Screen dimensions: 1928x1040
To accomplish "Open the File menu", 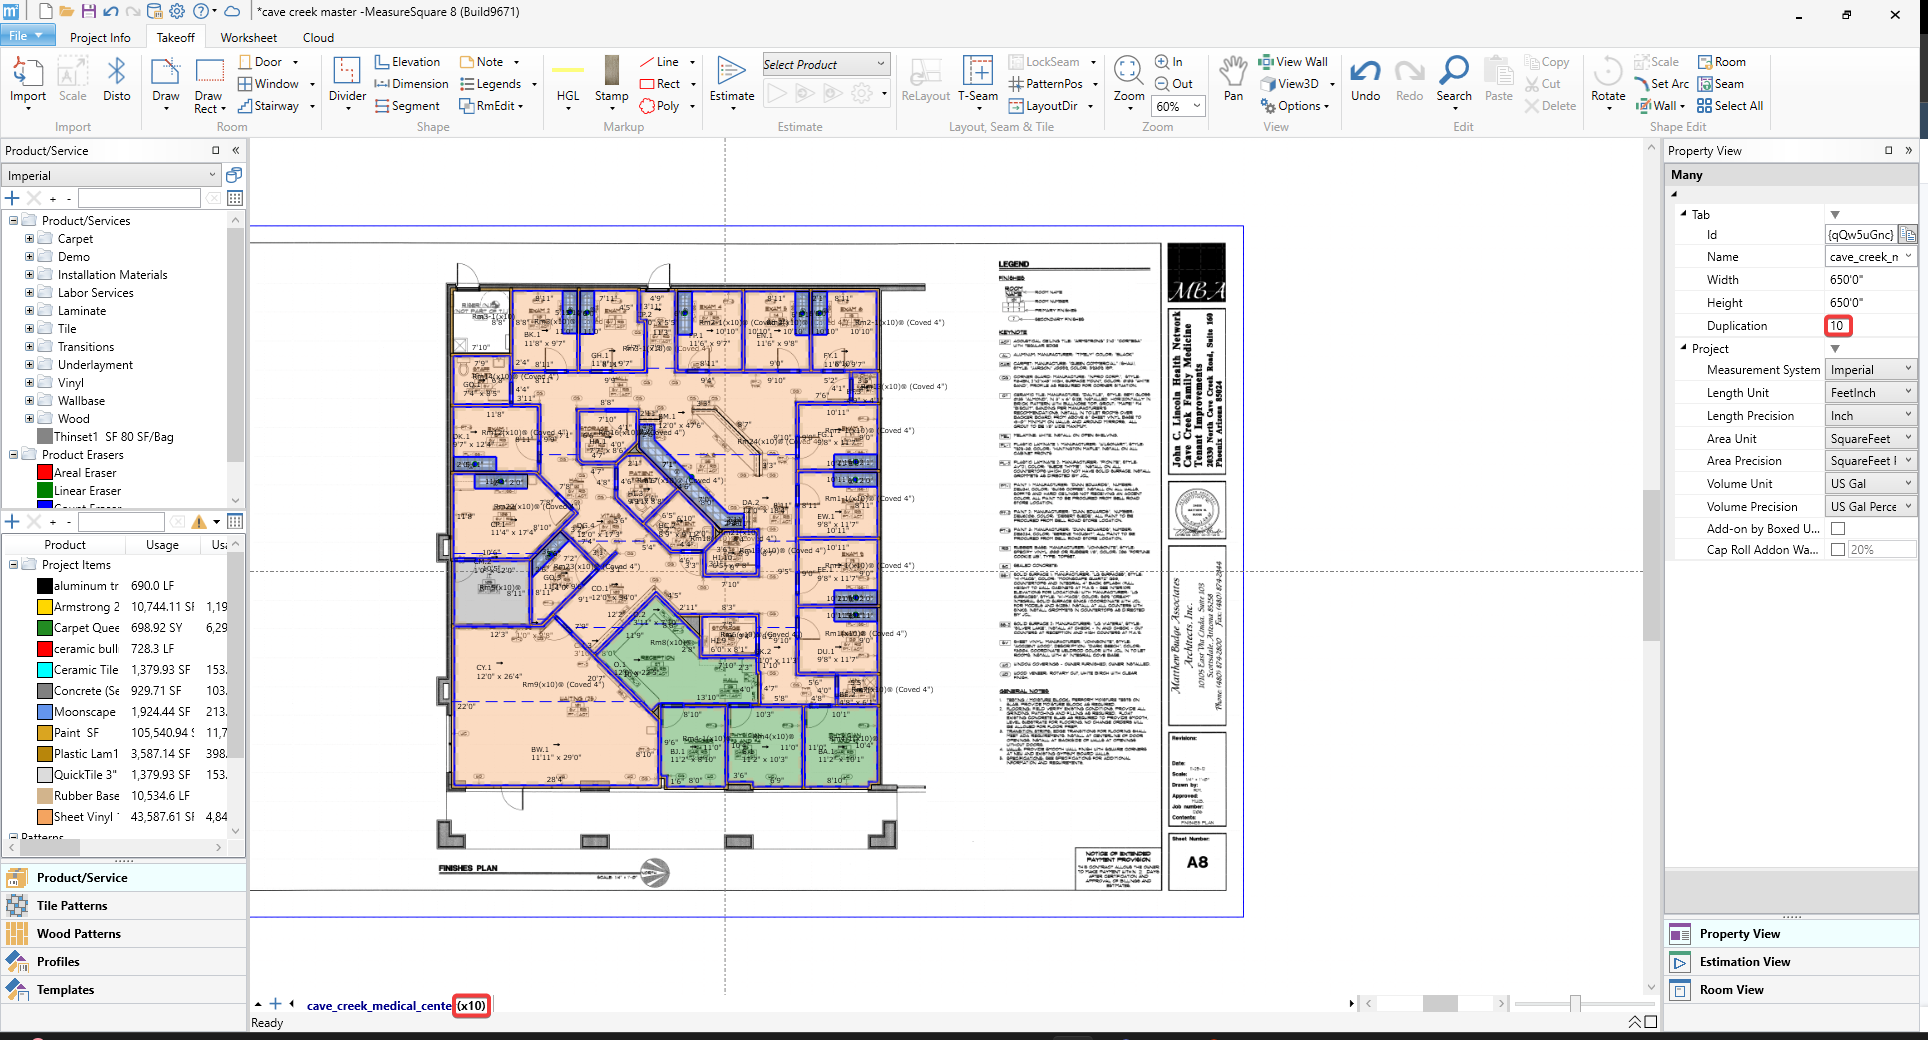I will tap(27, 36).
